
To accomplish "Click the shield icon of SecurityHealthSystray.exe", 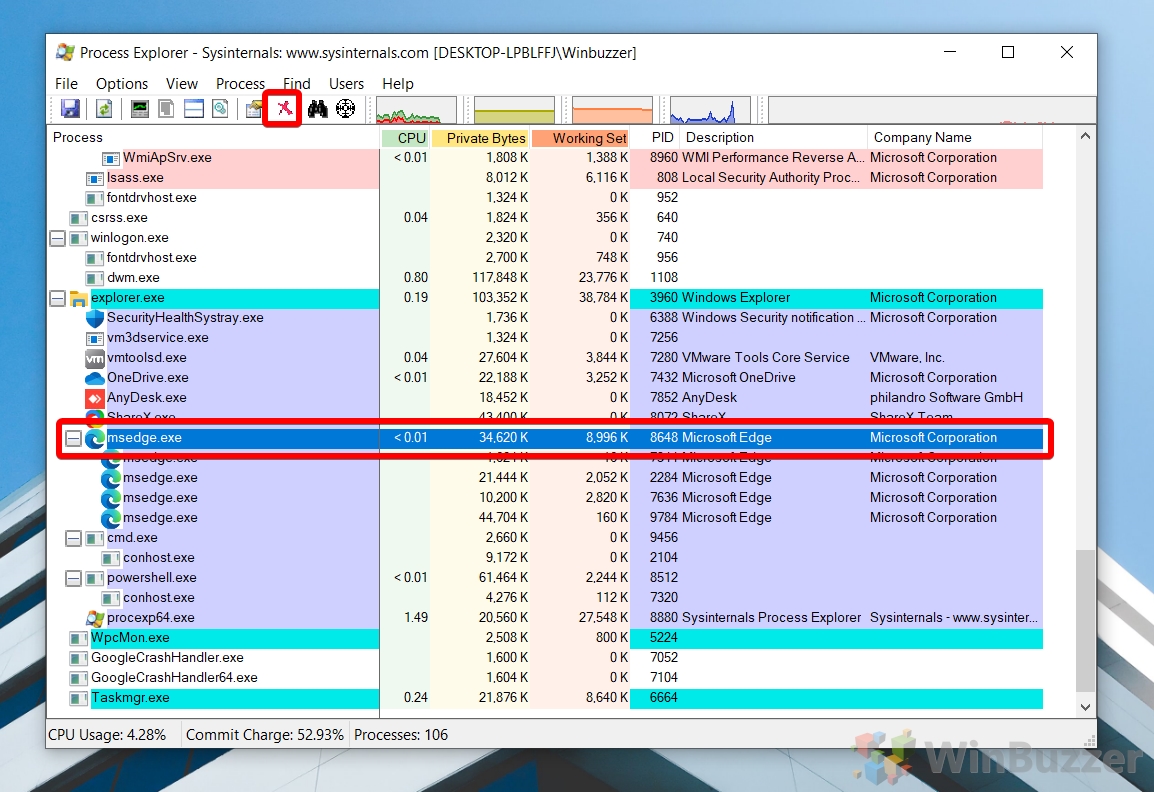I will (95, 318).
